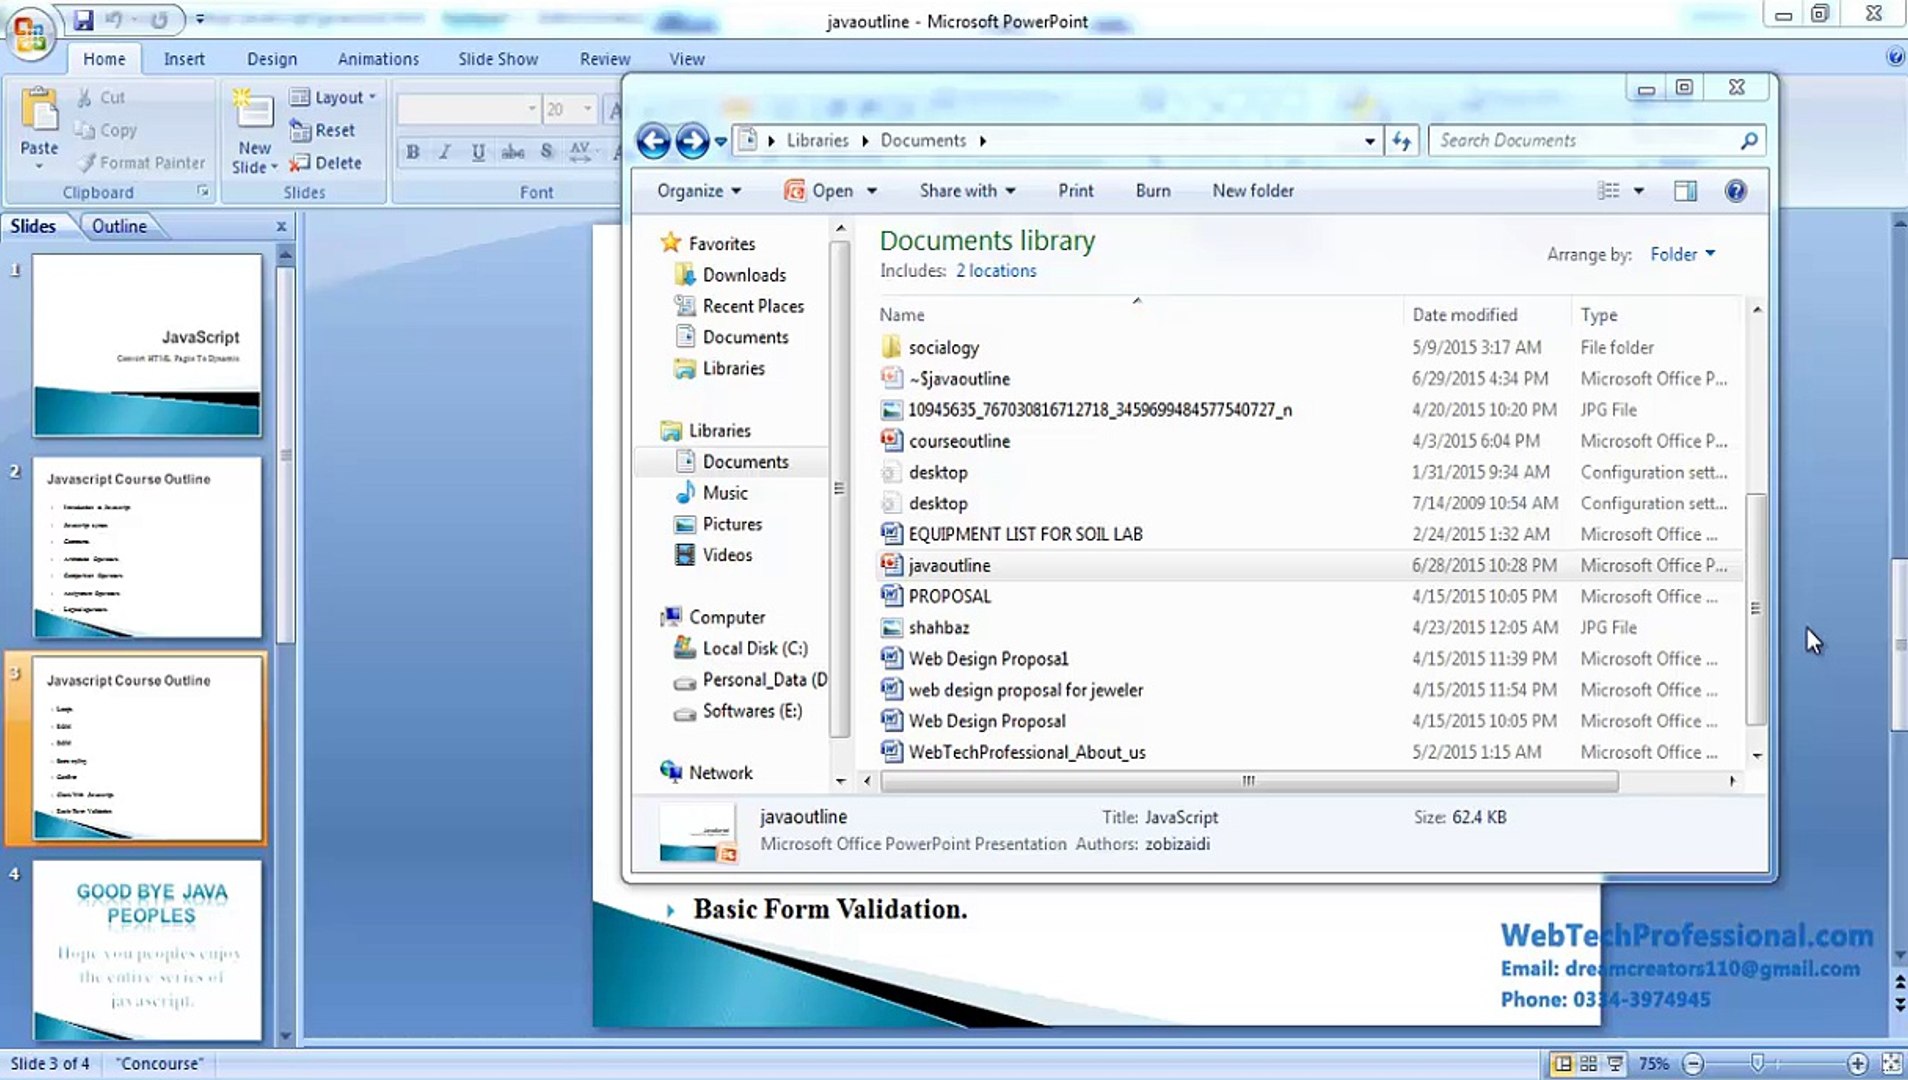
Task: Toggle text Shadow formatting
Action: (x=546, y=151)
